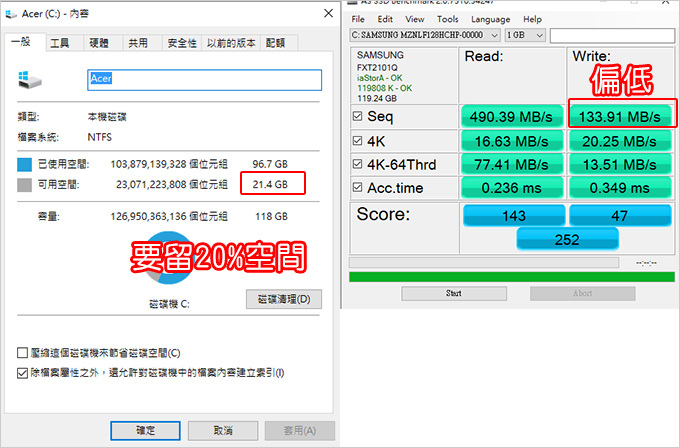This screenshot has width=680, height=448.
Task: Click the Start button in AS SSD Benchmark
Action: [454, 294]
